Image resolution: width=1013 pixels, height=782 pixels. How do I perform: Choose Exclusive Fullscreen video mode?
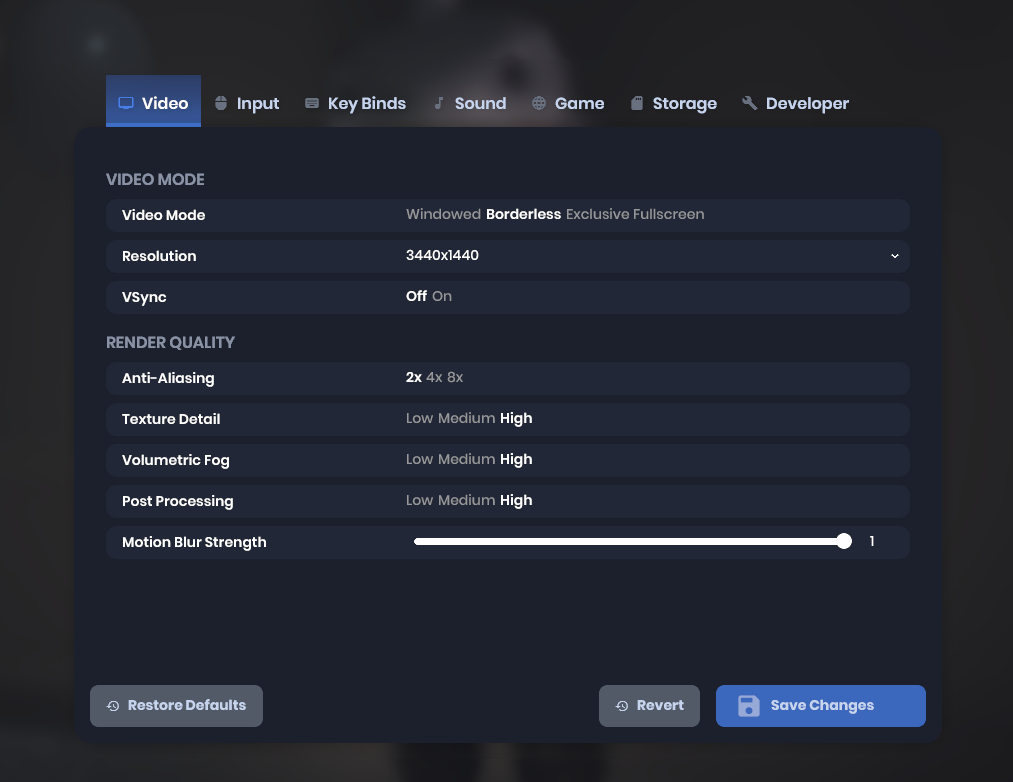tap(635, 215)
